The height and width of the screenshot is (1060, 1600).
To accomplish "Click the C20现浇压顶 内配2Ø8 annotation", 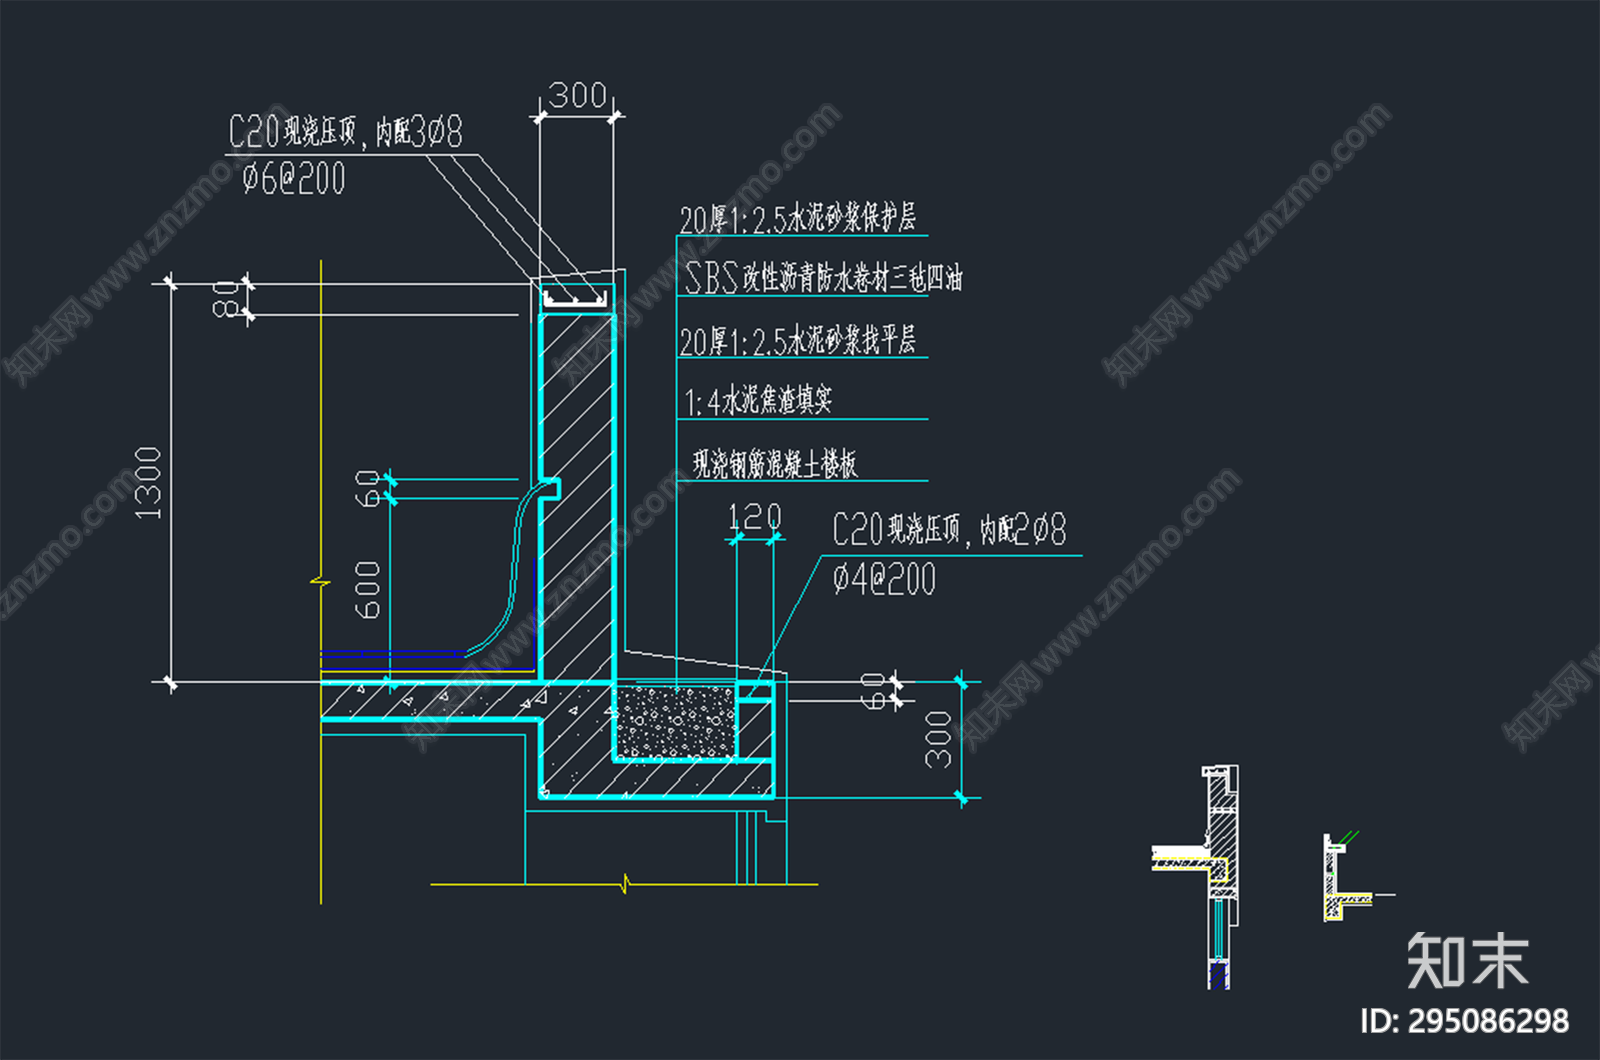I will tap(948, 529).
